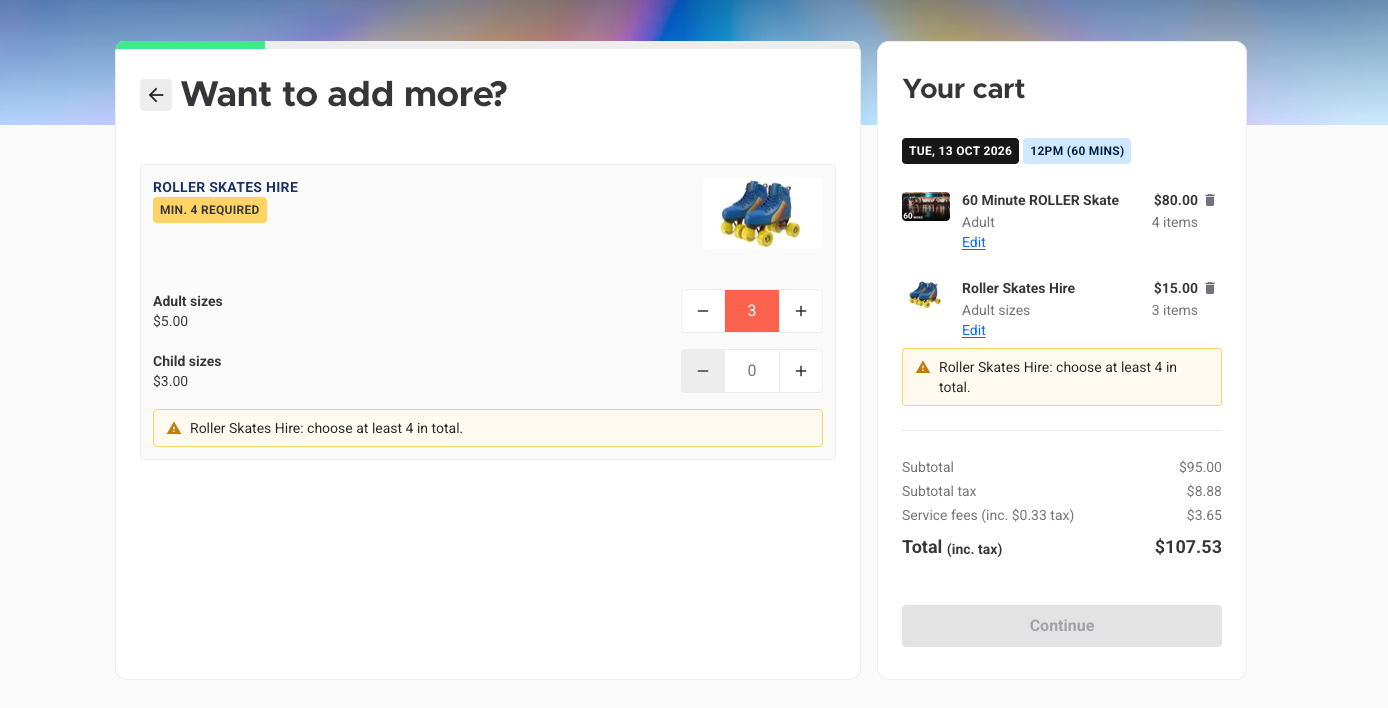
Task: Click the 60 Minute ROLLER Skate cart thumbnail
Action: [926, 207]
